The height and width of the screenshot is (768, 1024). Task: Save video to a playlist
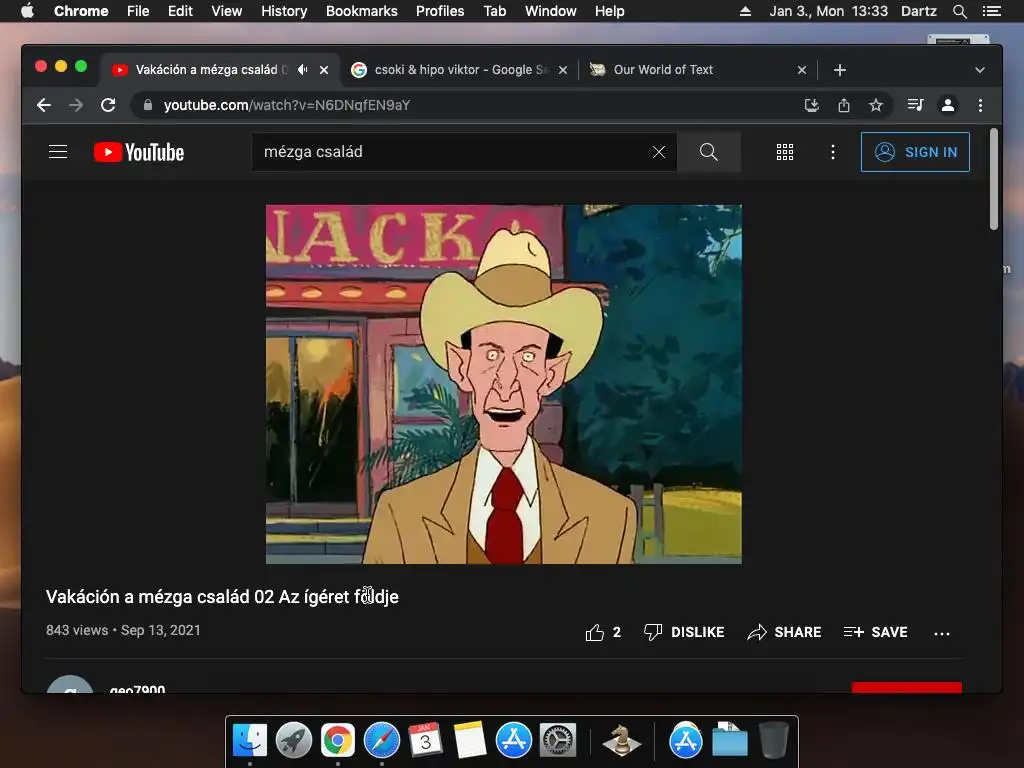pyautogui.click(x=875, y=632)
